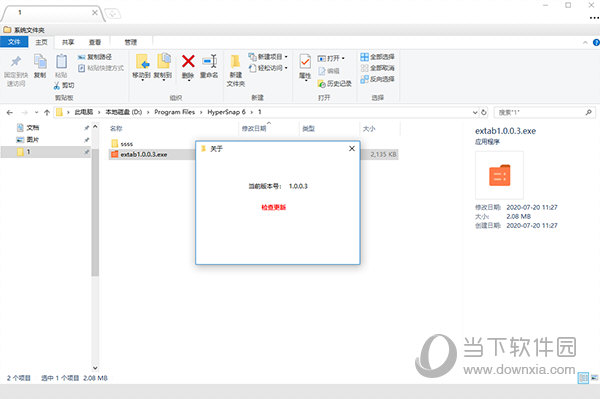The height and width of the screenshot is (399, 600).
Task: Rename the selected file
Action: [x=209, y=67]
